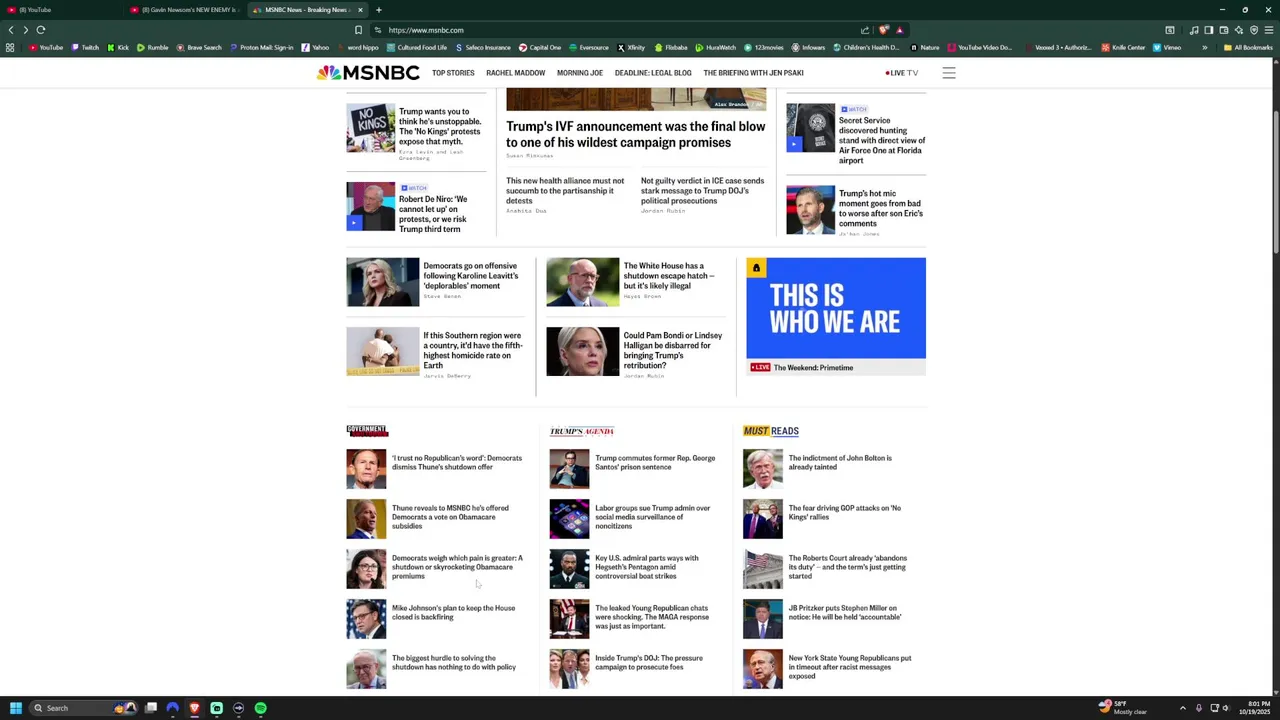This screenshot has width=1280, height=720.
Task: Open the MSNBC site hamburger menu
Action: [x=949, y=73]
